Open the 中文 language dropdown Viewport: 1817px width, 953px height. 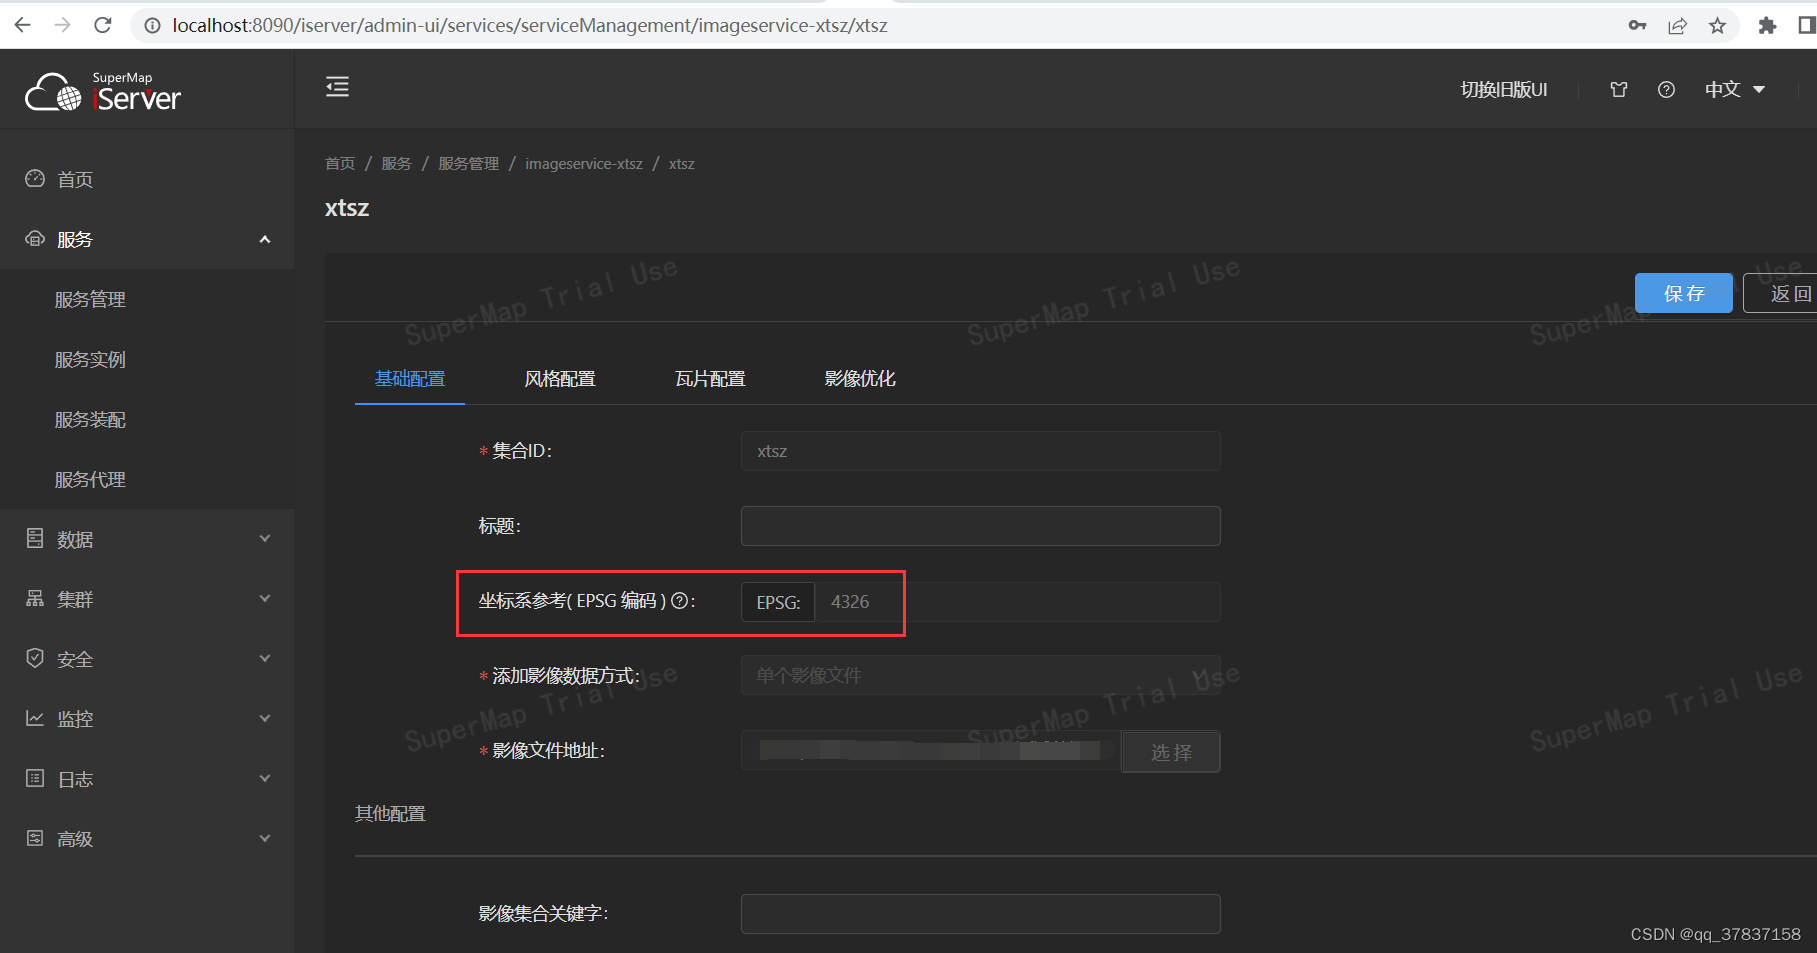[1735, 90]
